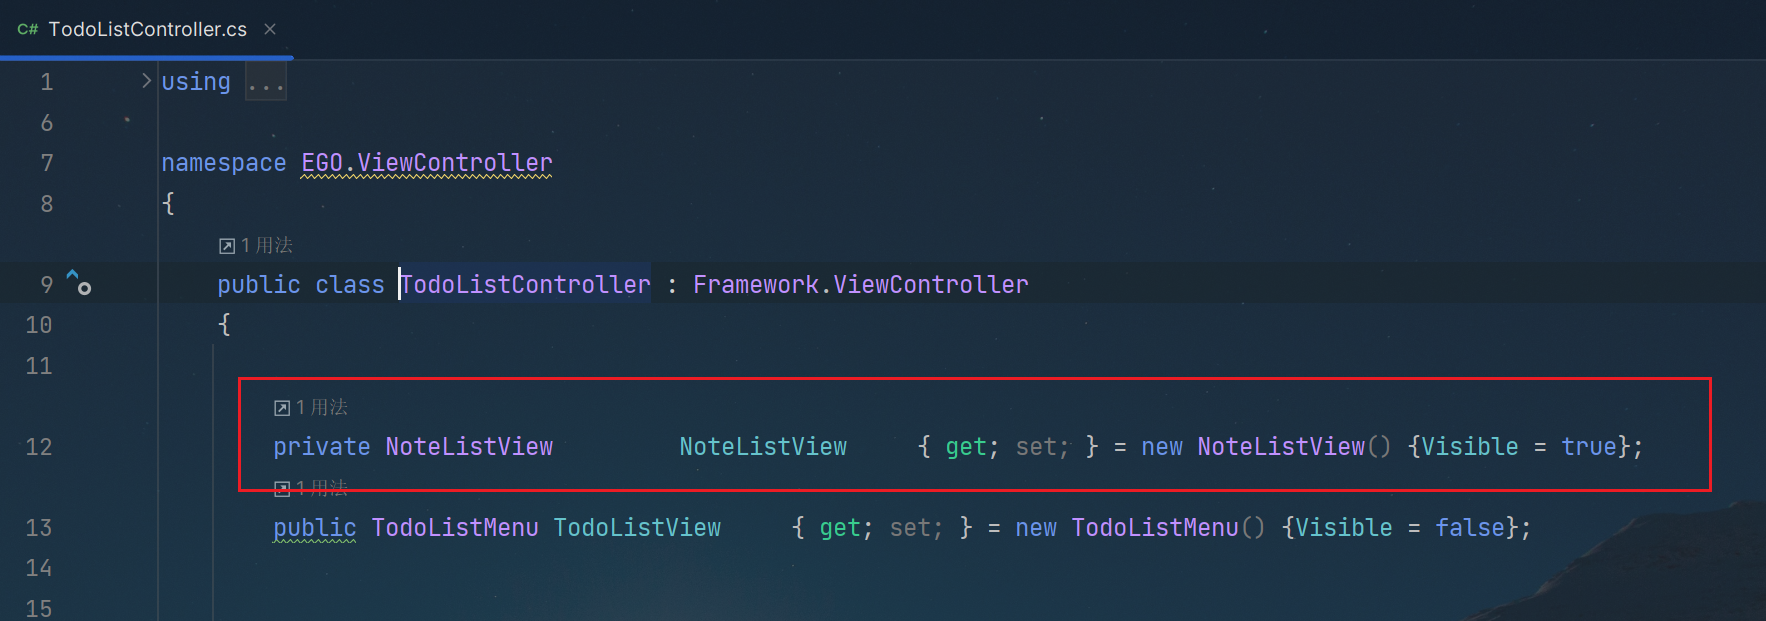Click the inheritance gutter icon on line 9
The width and height of the screenshot is (1766, 621).
pyautogui.click(x=79, y=282)
